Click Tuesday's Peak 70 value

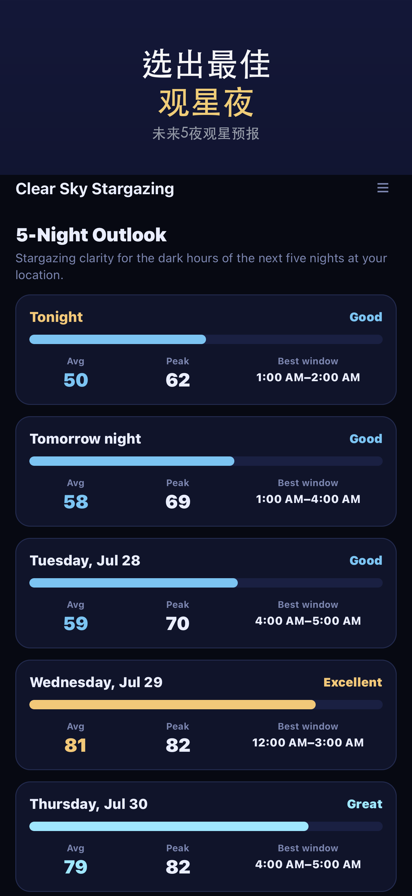click(x=178, y=624)
